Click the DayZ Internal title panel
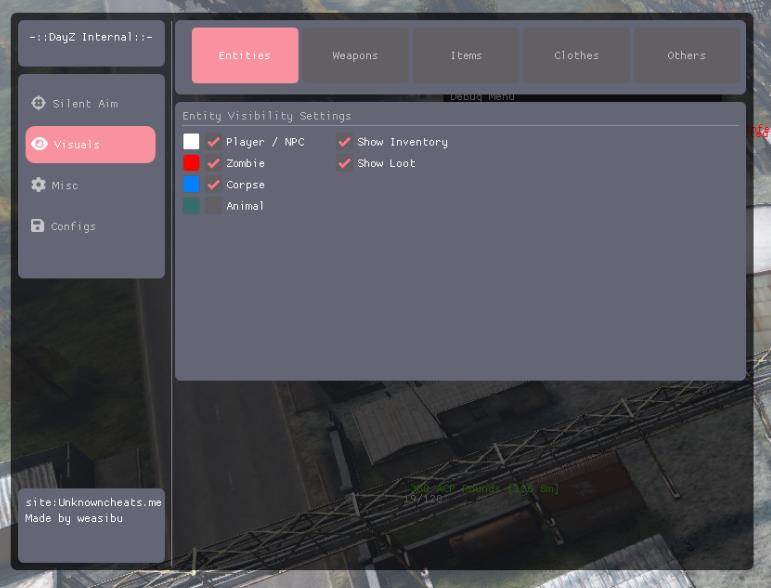Screen dimensions: 771x588 coord(91,38)
